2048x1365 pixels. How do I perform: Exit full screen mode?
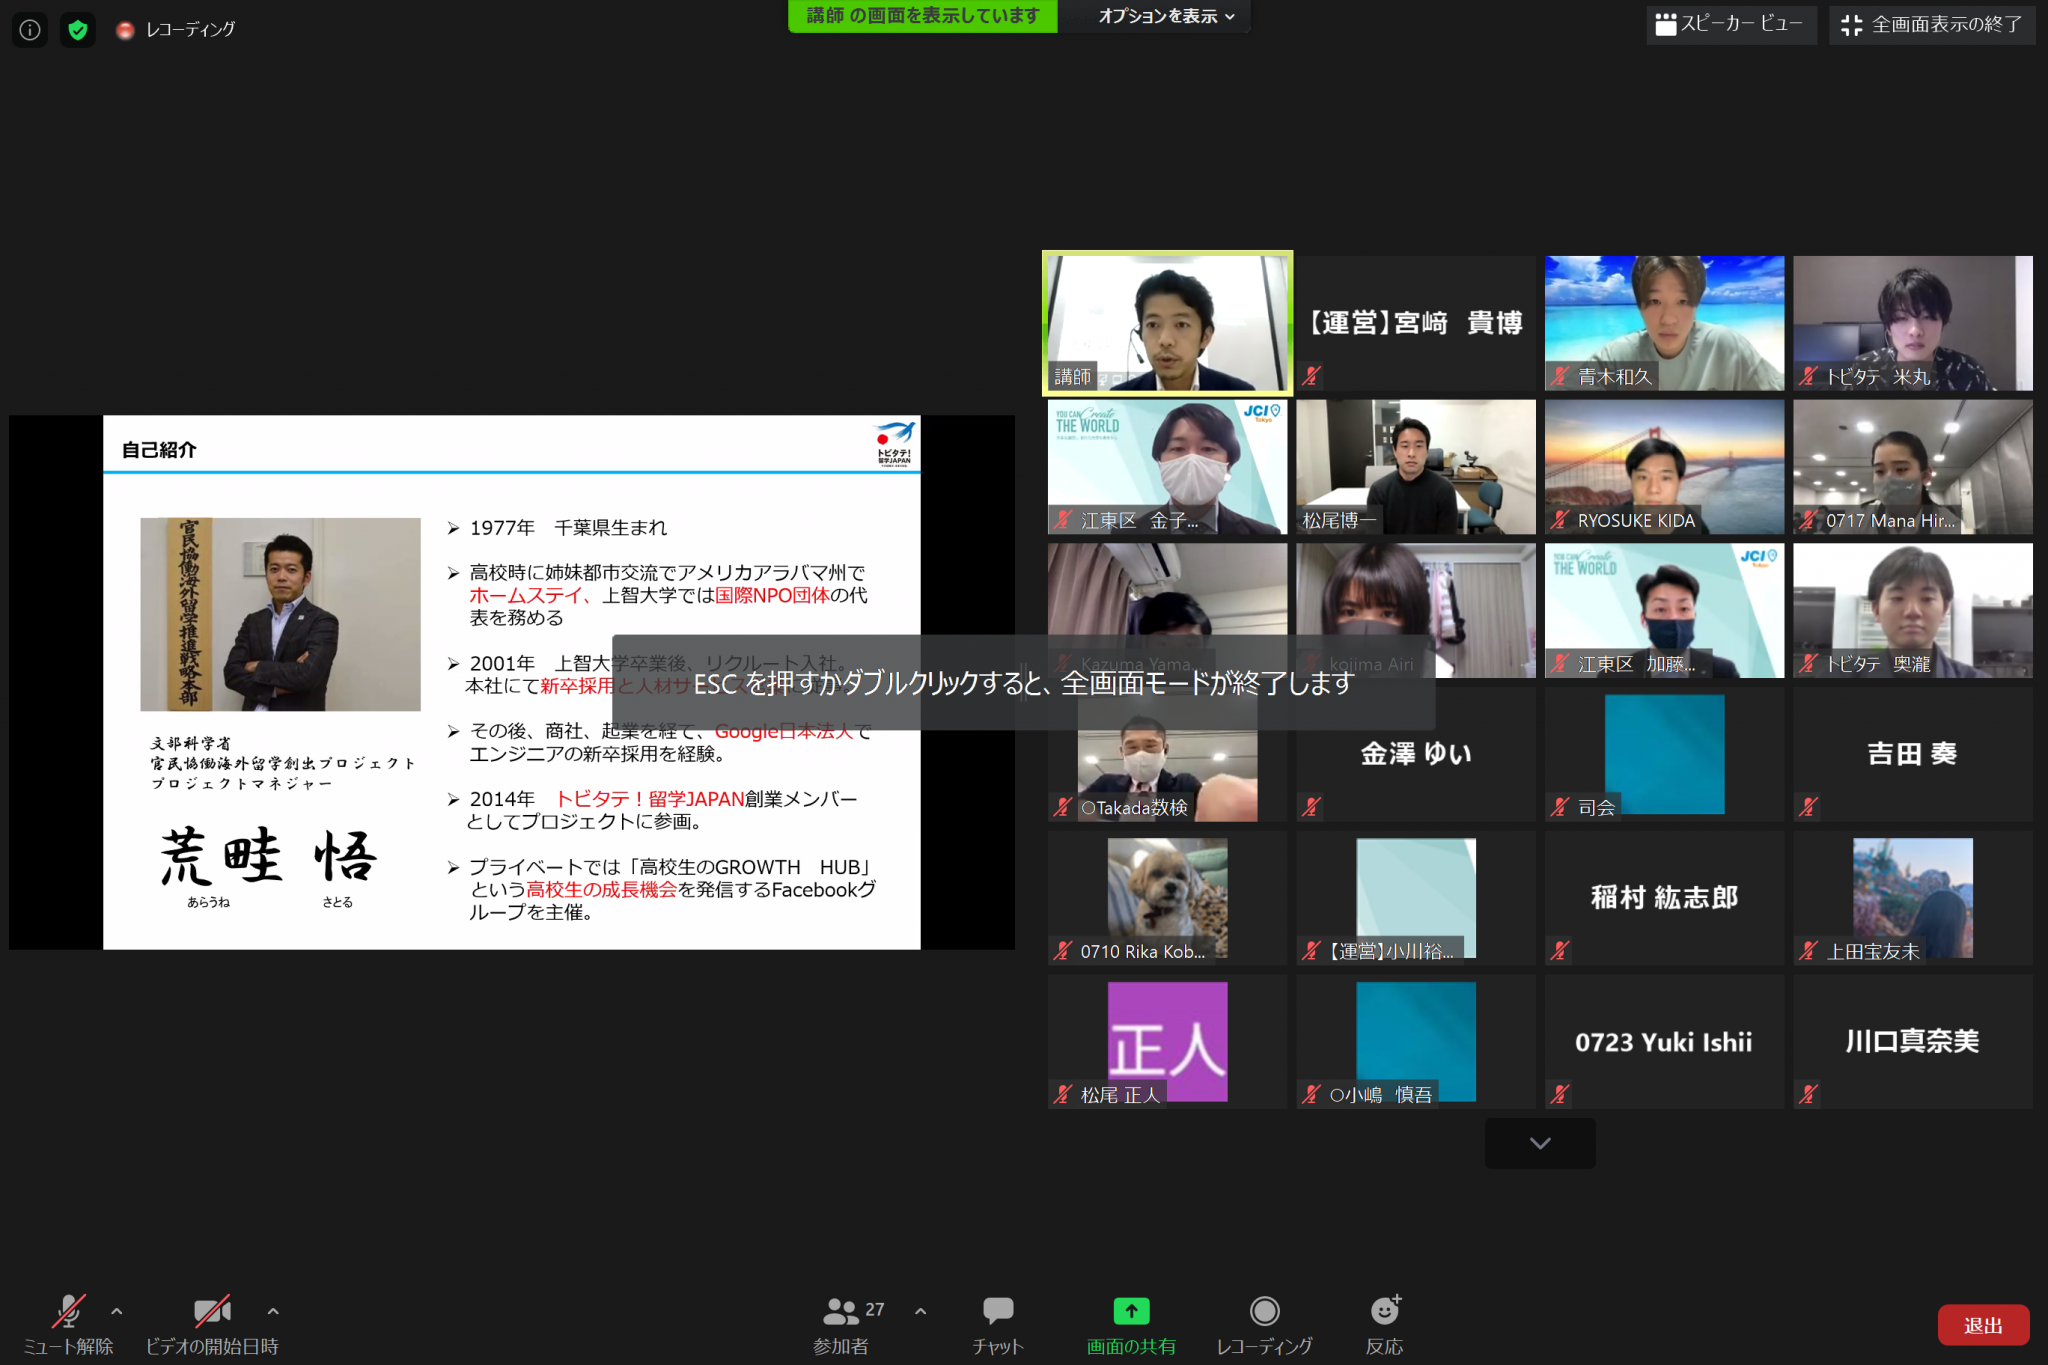pyautogui.click(x=1931, y=24)
